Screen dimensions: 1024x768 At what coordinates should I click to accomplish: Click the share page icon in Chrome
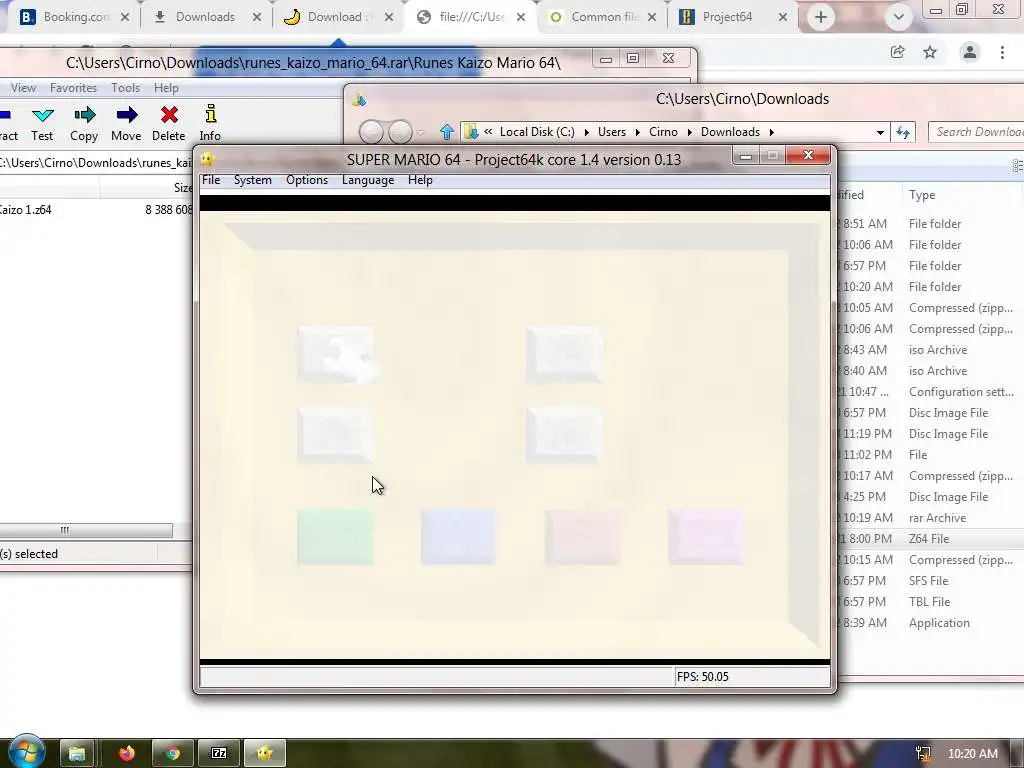pos(898,52)
